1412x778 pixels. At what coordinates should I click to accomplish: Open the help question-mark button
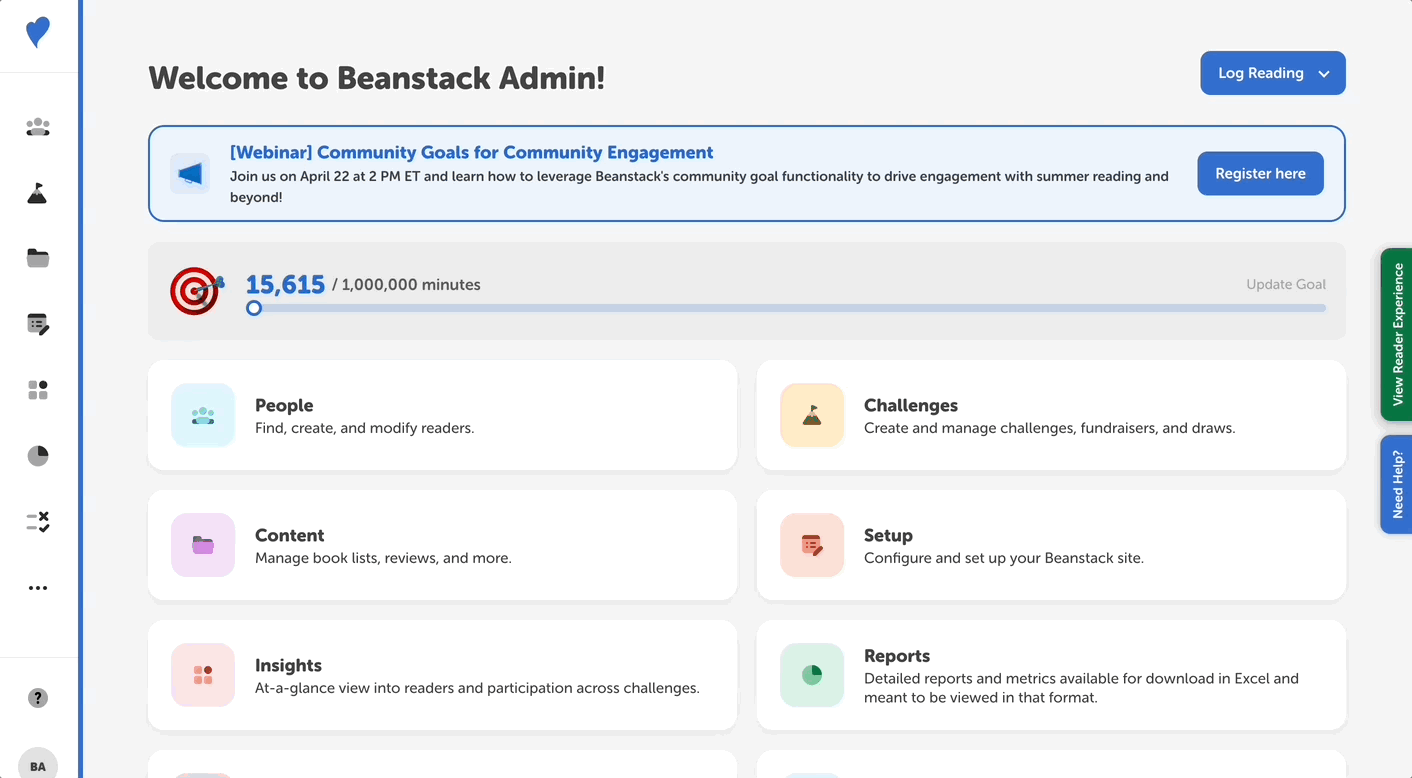(37, 697)
